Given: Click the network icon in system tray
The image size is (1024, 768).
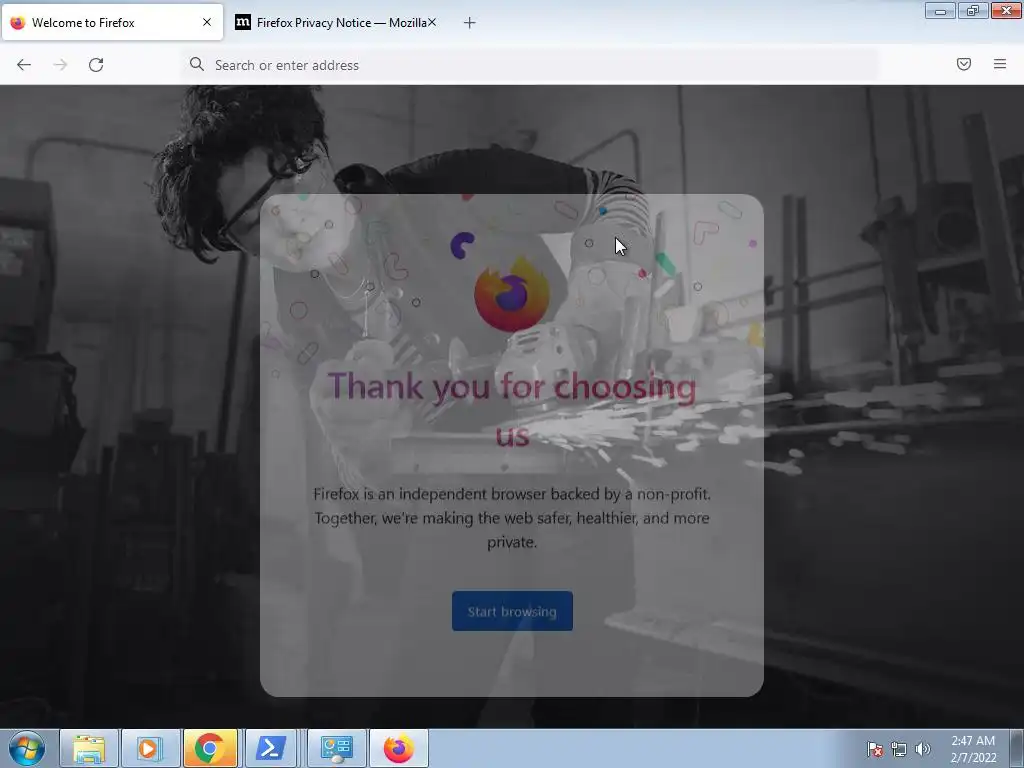Looking at the screenshot, I should [899, 749].
